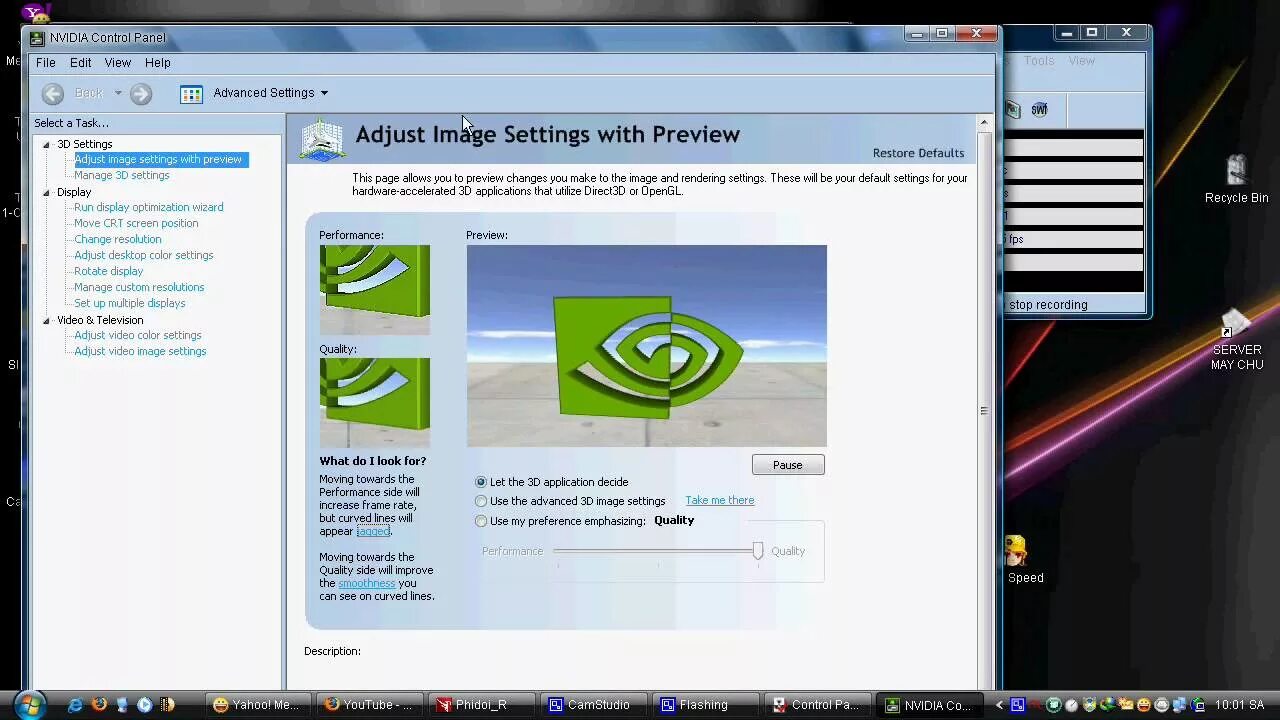This screenshot has height=720, width=1280.
Task: Select Let the 3D application decide
Action: pyautogui.click(x=481, y=482)
